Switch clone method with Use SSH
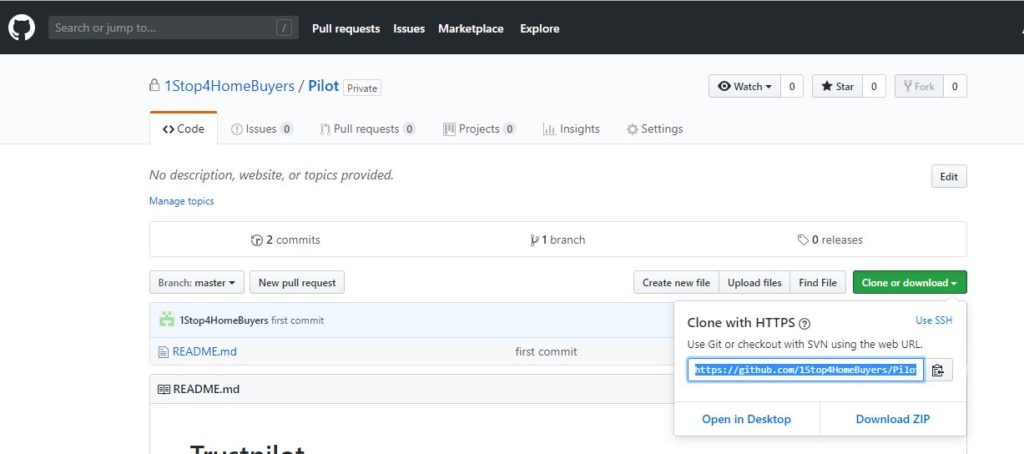This screenshot has width=1024, height=454. (934, 321)
